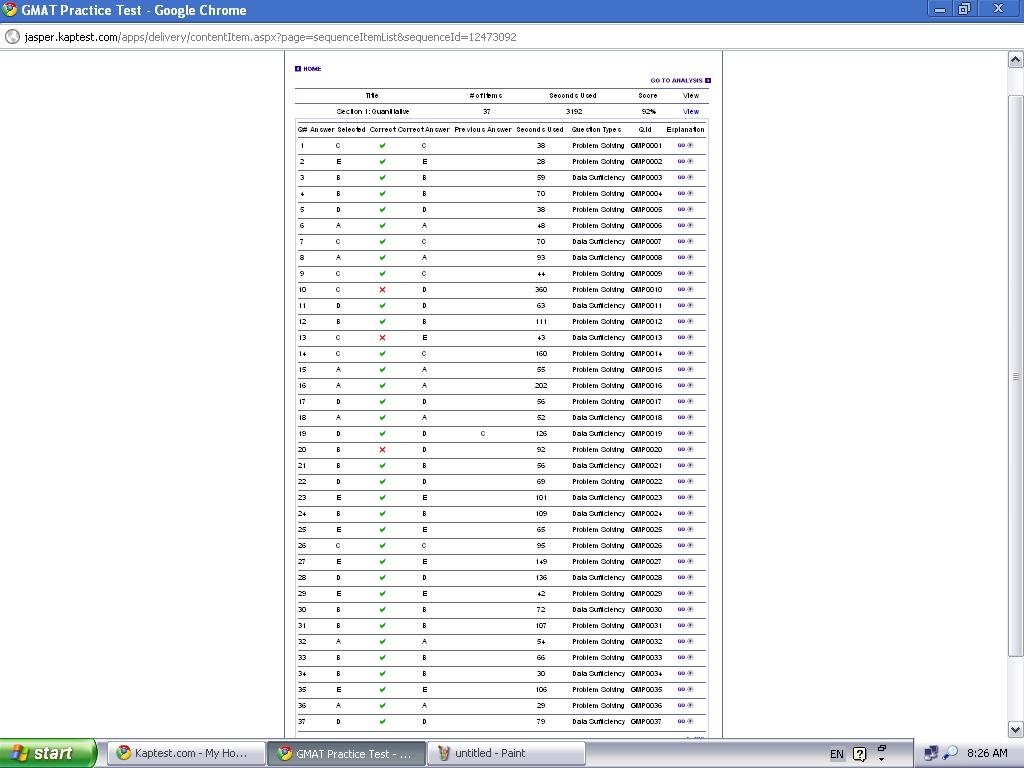
Task: Click the language bar help icon
Action: pos(859,754)
